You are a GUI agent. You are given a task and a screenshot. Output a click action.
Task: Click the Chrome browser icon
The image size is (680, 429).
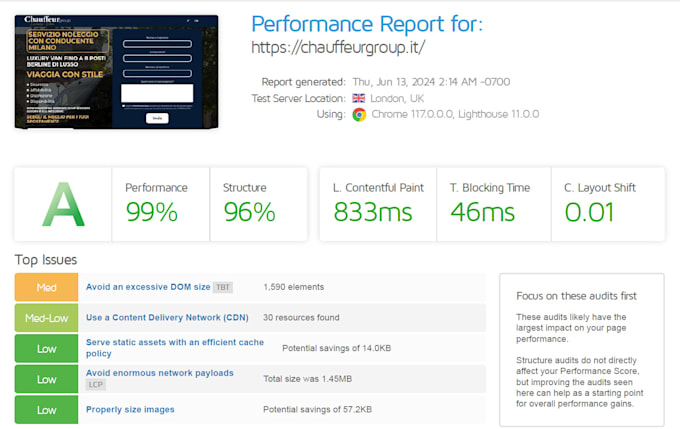click(359, 115)
